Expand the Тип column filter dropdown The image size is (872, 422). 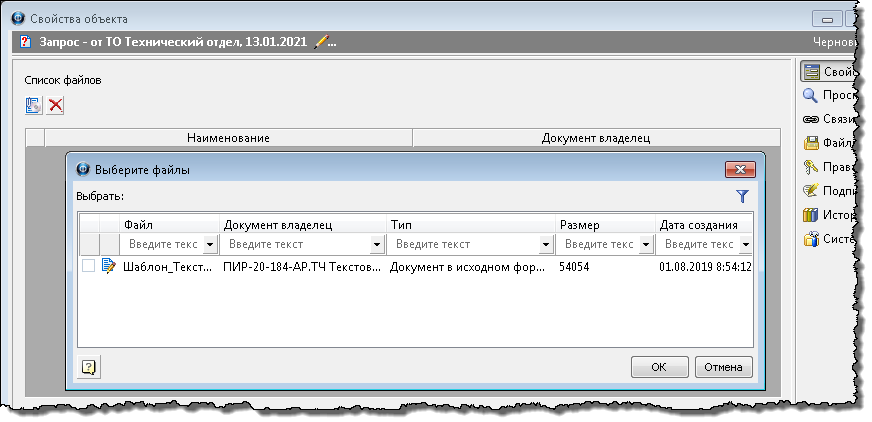tap(545, 244)
